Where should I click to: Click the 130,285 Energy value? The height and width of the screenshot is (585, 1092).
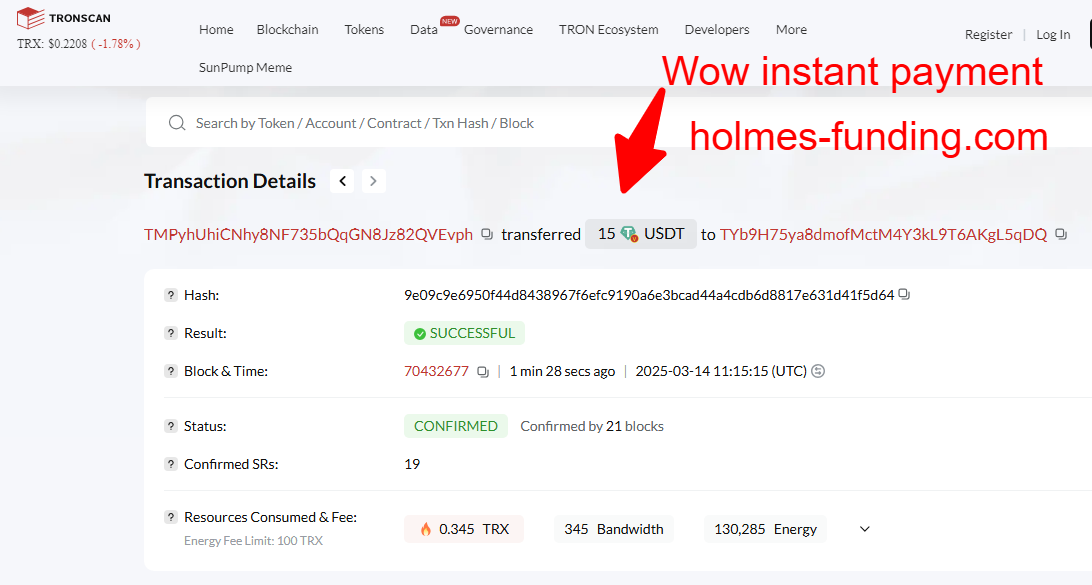[765, 529]
